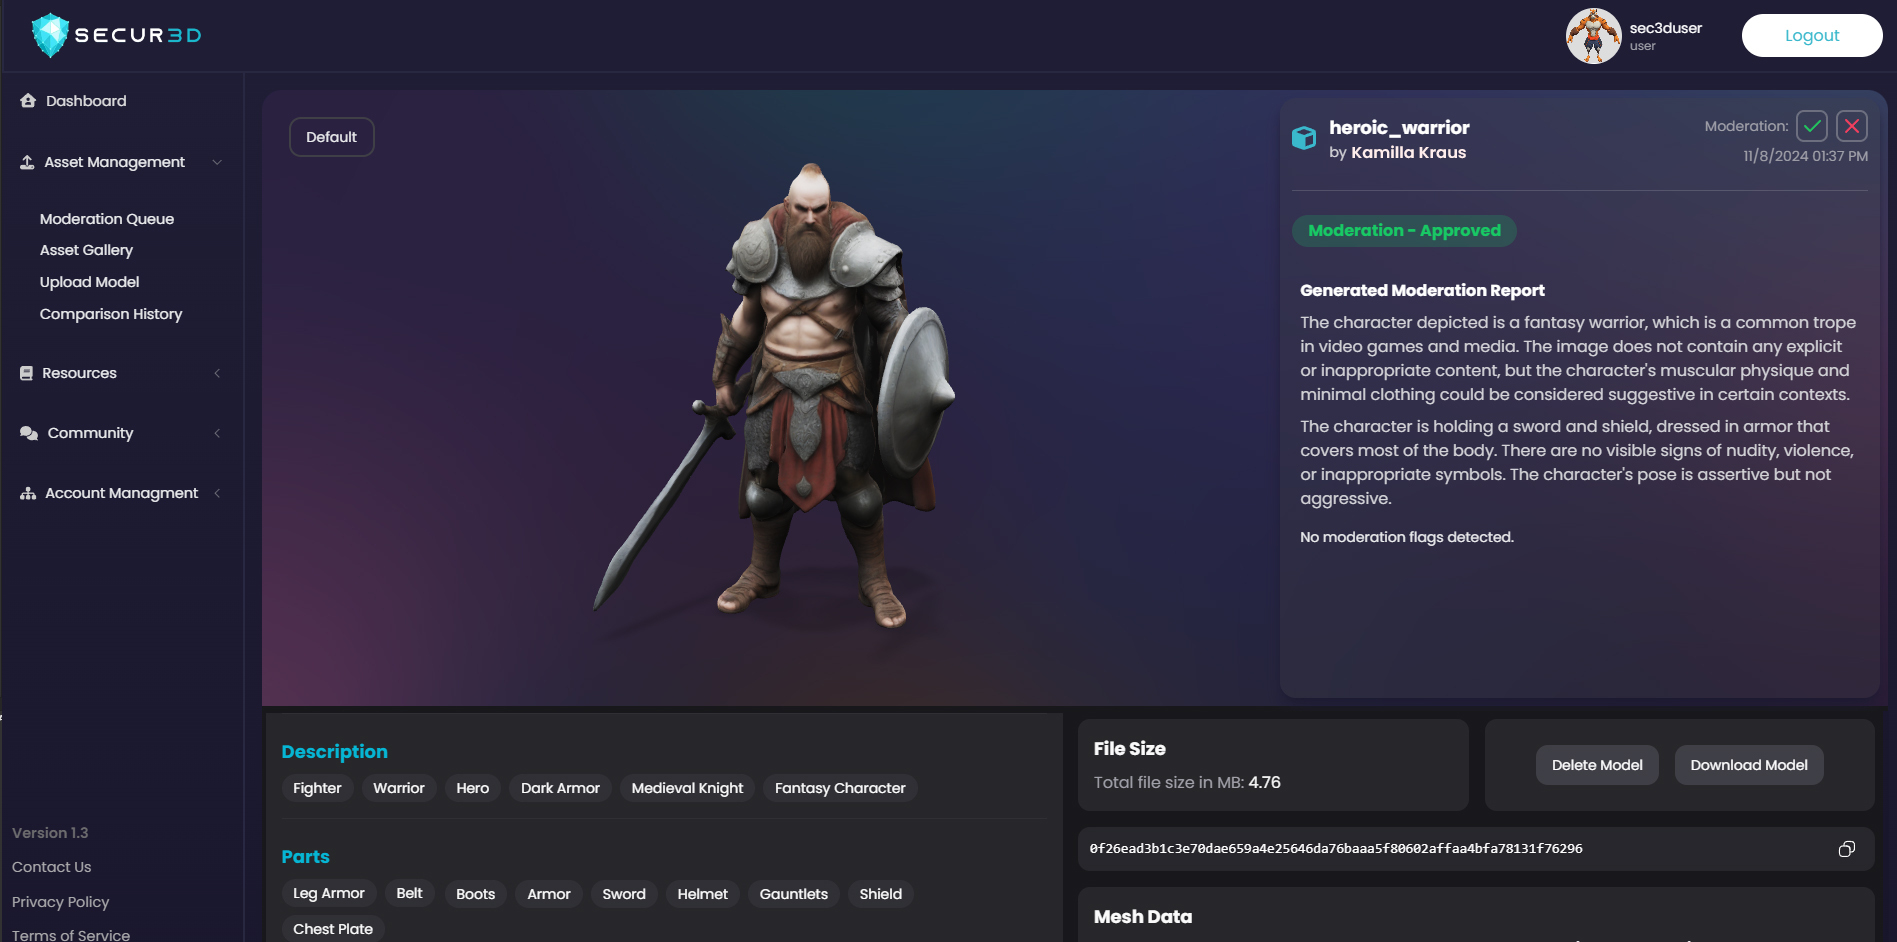Image resolution: width=1897 pixels, height=942 pixels.
Task: Go to the Asset Gallery
Action: [x=86, y=250]
